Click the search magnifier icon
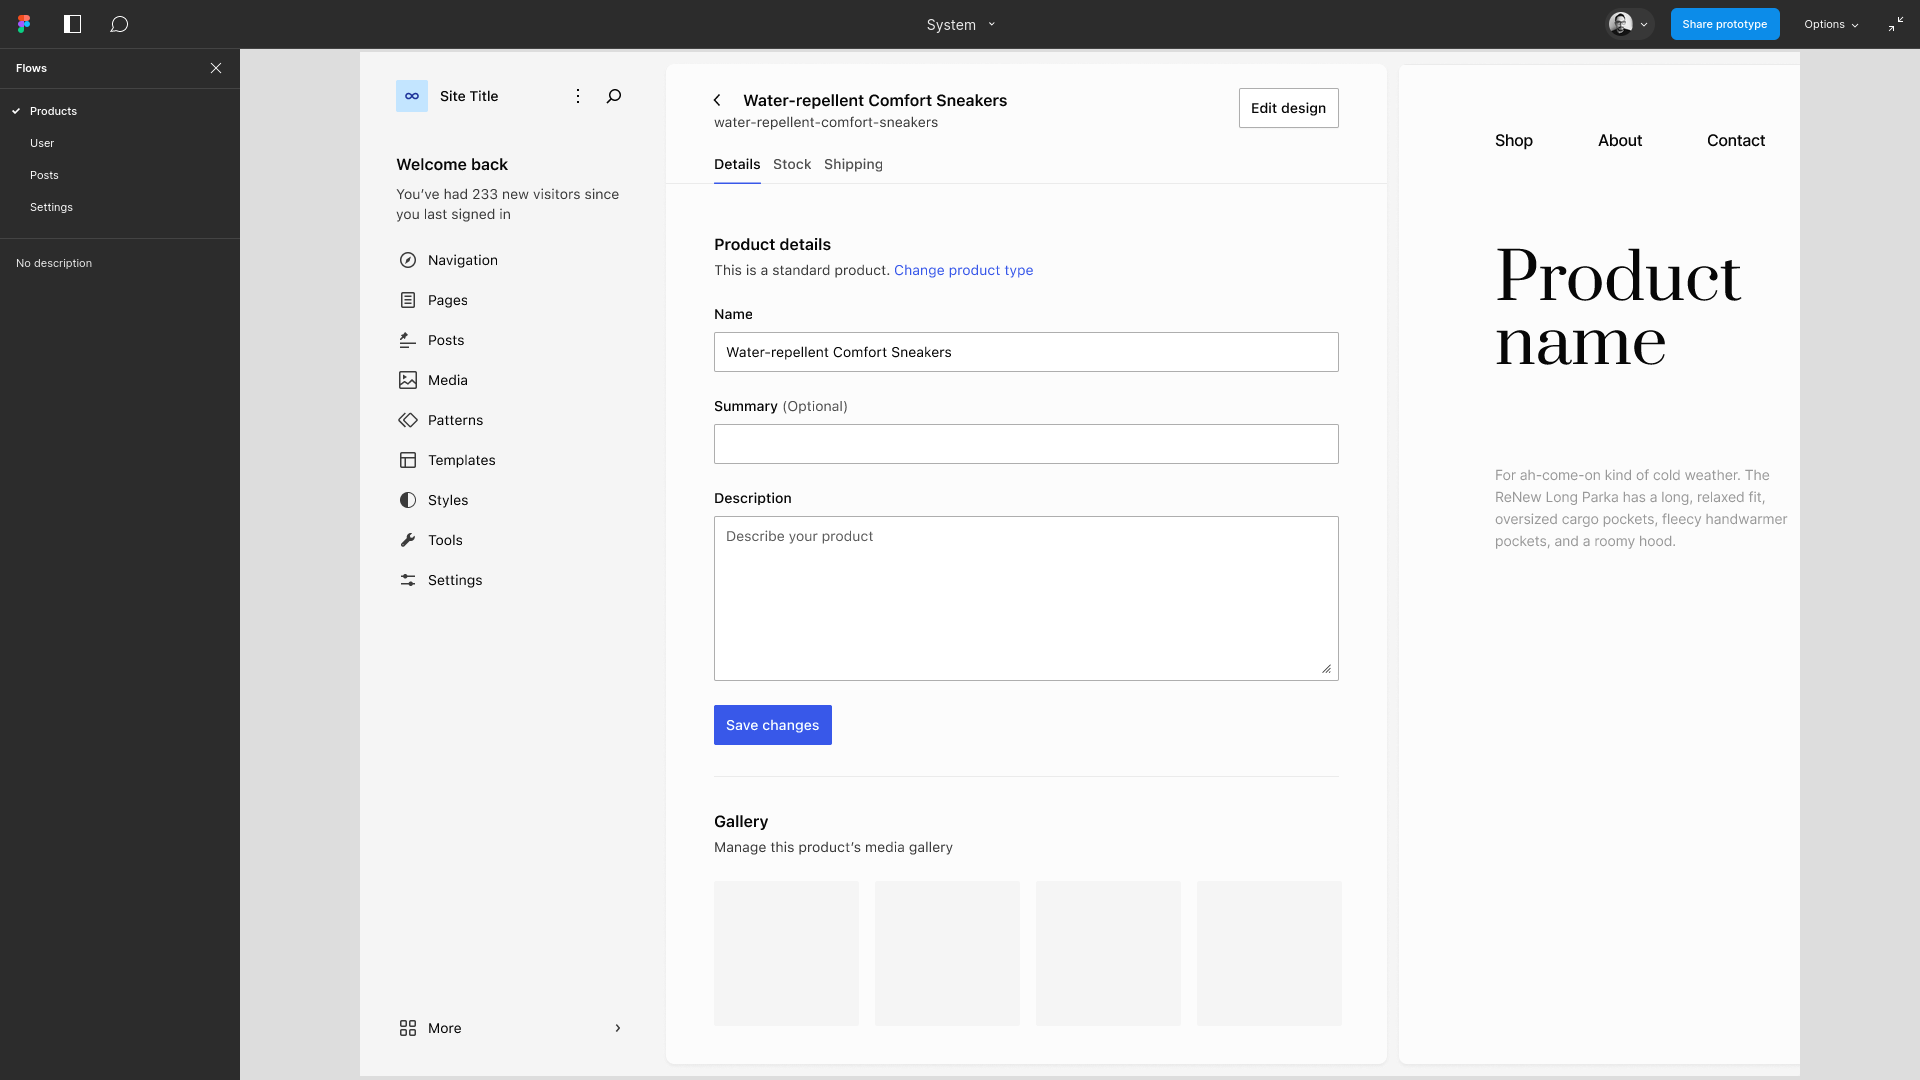Screen dimensions: 1920x1080 coord(614,96)
